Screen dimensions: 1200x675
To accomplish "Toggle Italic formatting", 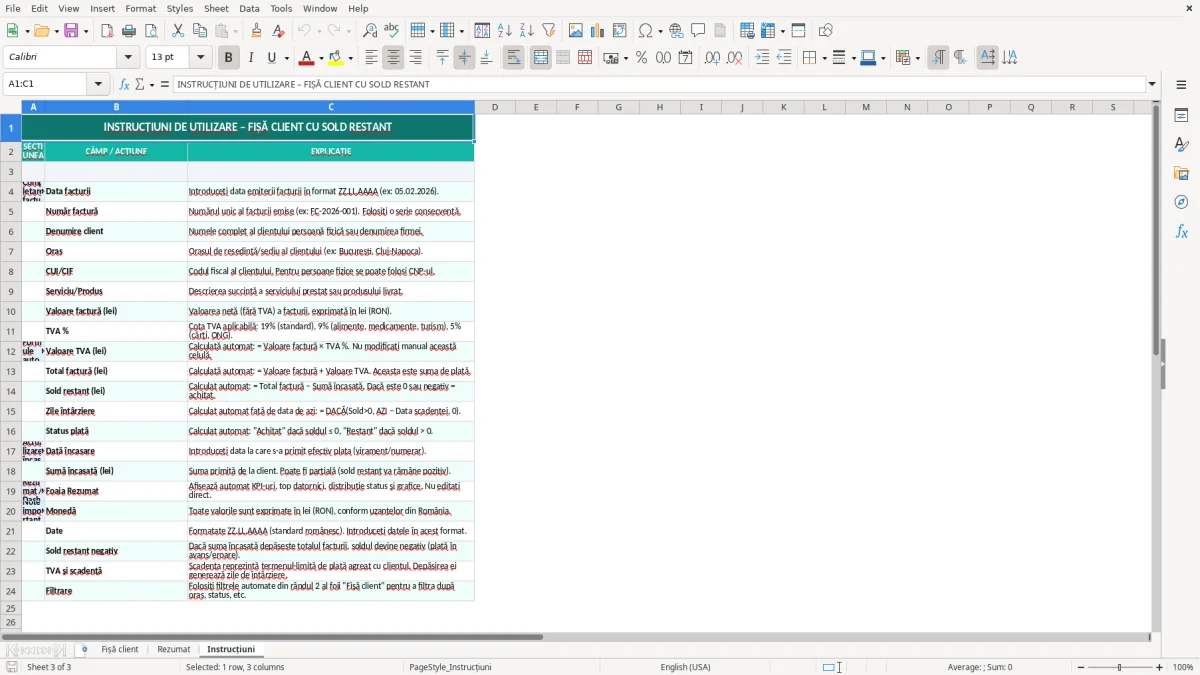I will (x=250, y=58).
